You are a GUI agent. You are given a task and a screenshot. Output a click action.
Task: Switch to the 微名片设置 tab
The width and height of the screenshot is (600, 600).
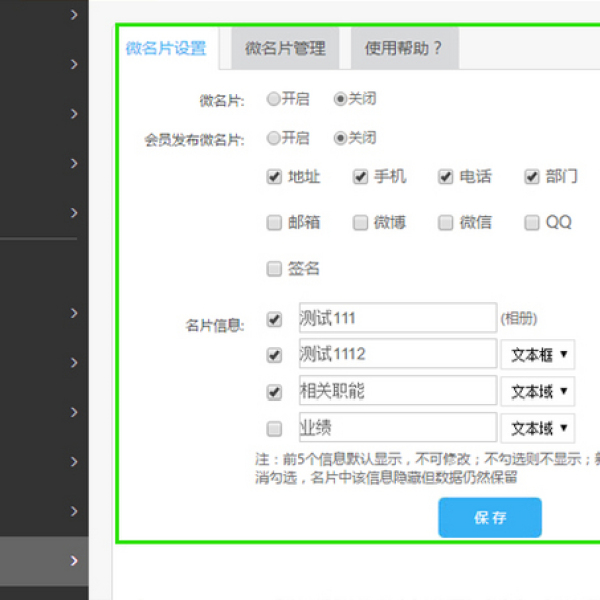[166, 48]
